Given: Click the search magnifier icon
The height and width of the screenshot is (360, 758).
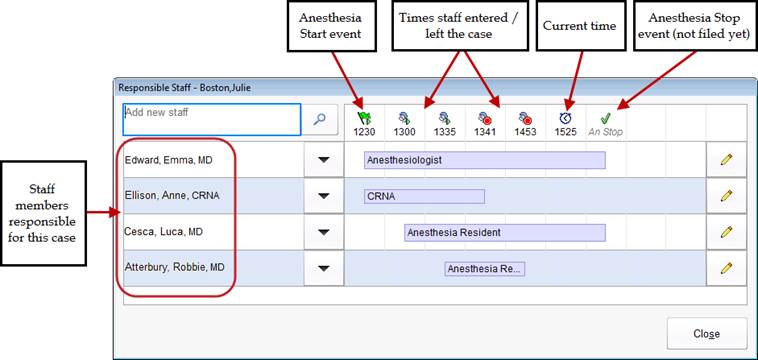Looking at the screenshot, I should [x=319, y=119].
